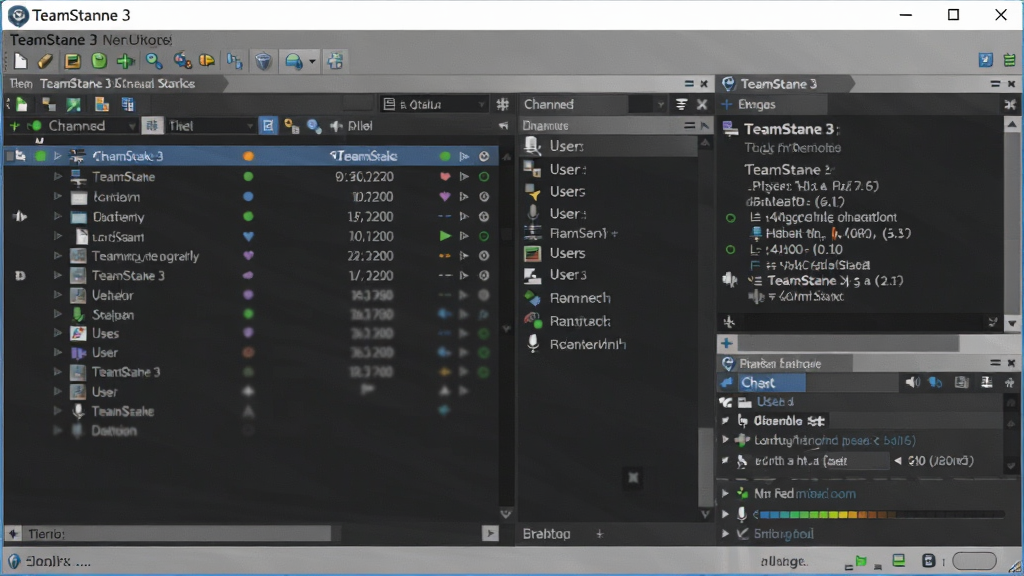Click the channel tree vertical scrollbar

(x=506, y=336)
